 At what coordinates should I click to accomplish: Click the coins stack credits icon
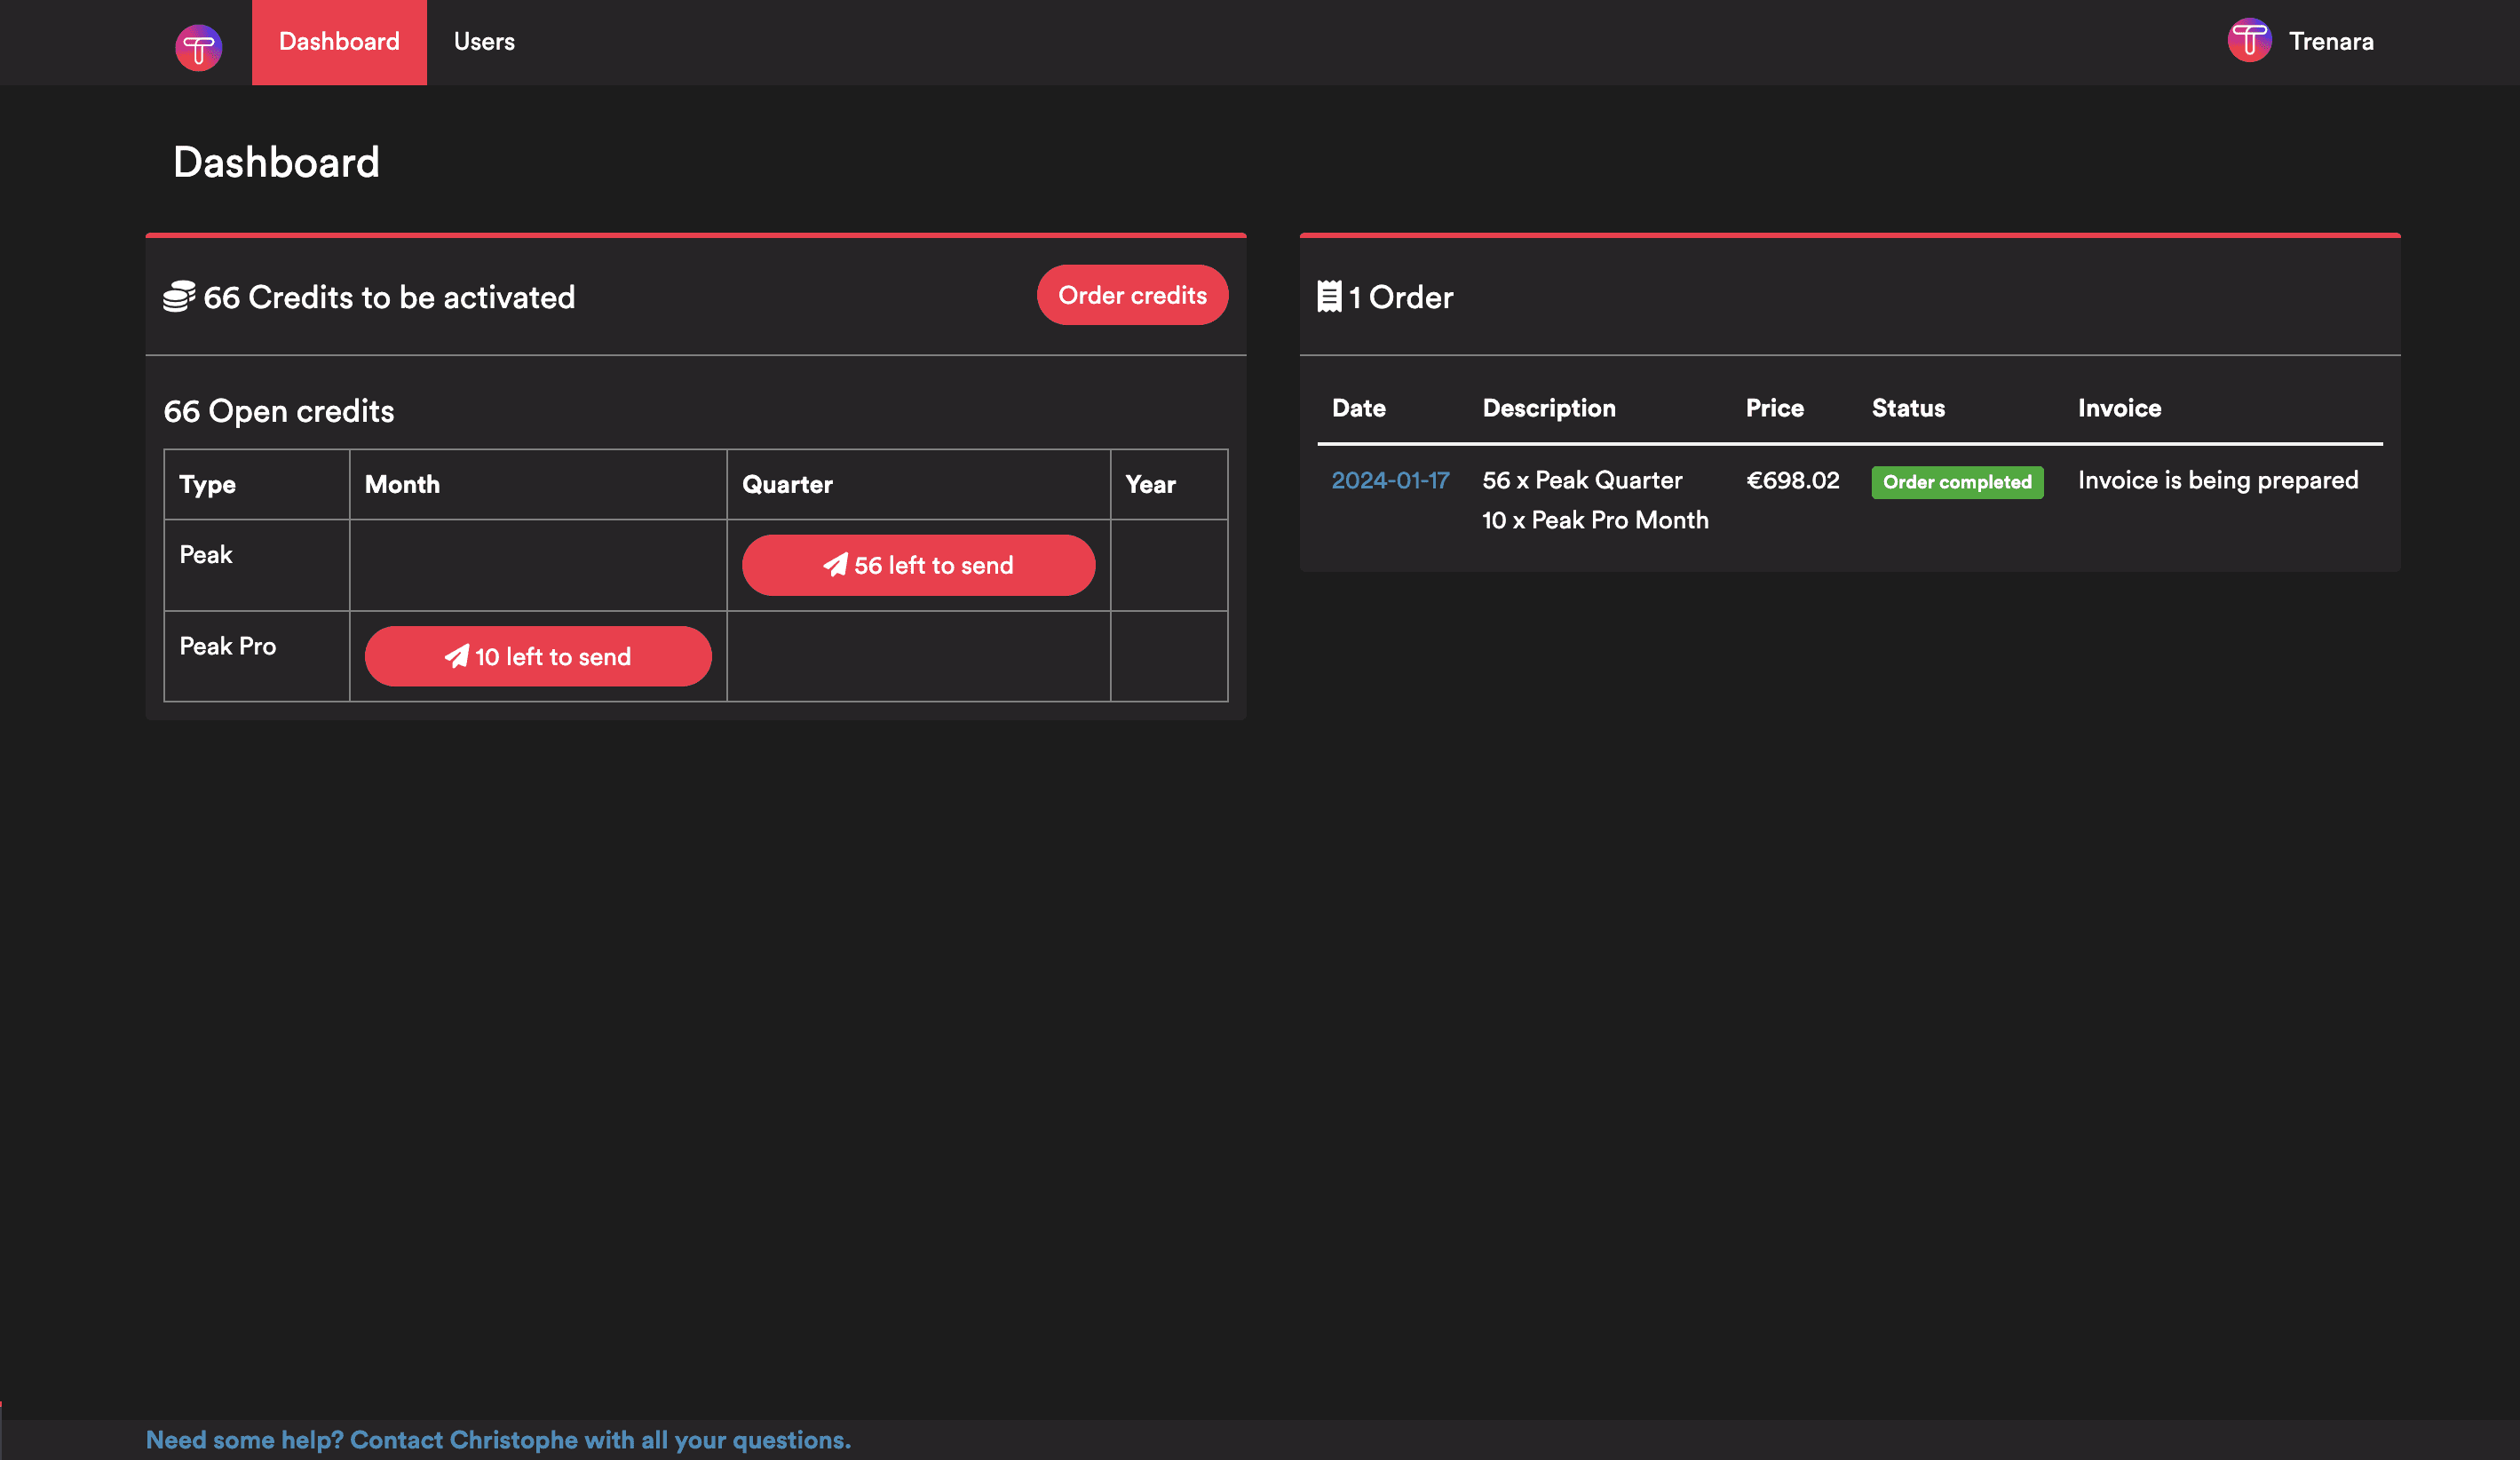click(179, 297)
